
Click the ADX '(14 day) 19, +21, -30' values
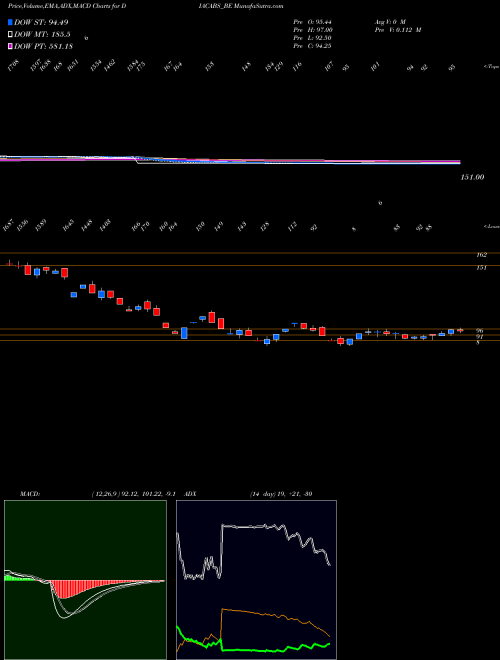point(281,494)
